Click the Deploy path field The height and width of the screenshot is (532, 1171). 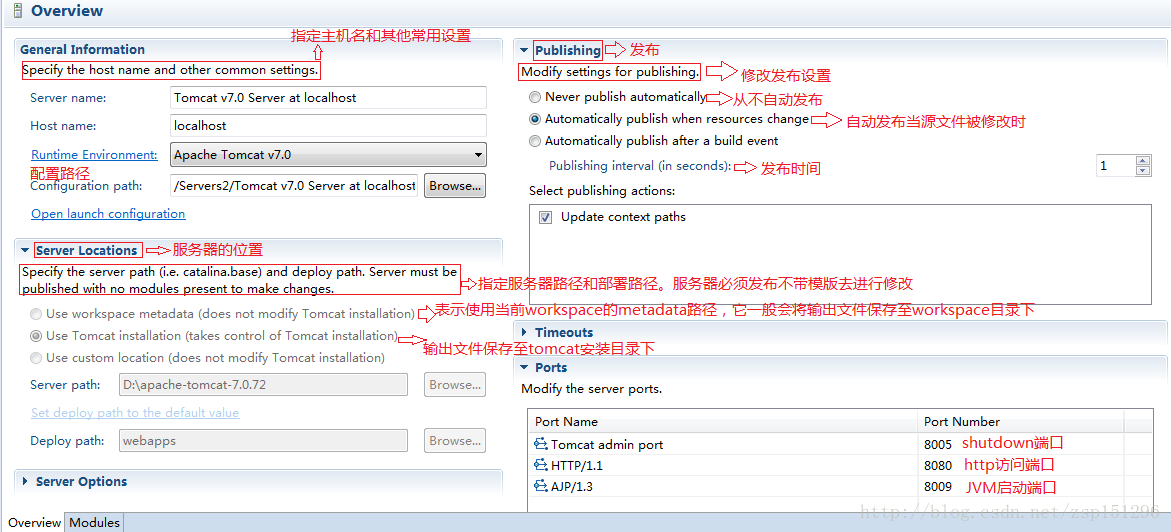[x=264, y=441]
